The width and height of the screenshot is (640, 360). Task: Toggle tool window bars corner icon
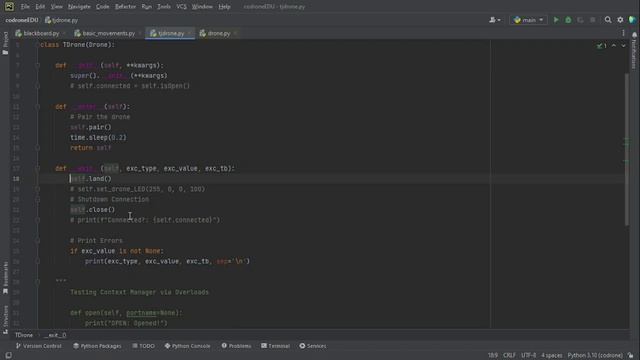[8, 355]
